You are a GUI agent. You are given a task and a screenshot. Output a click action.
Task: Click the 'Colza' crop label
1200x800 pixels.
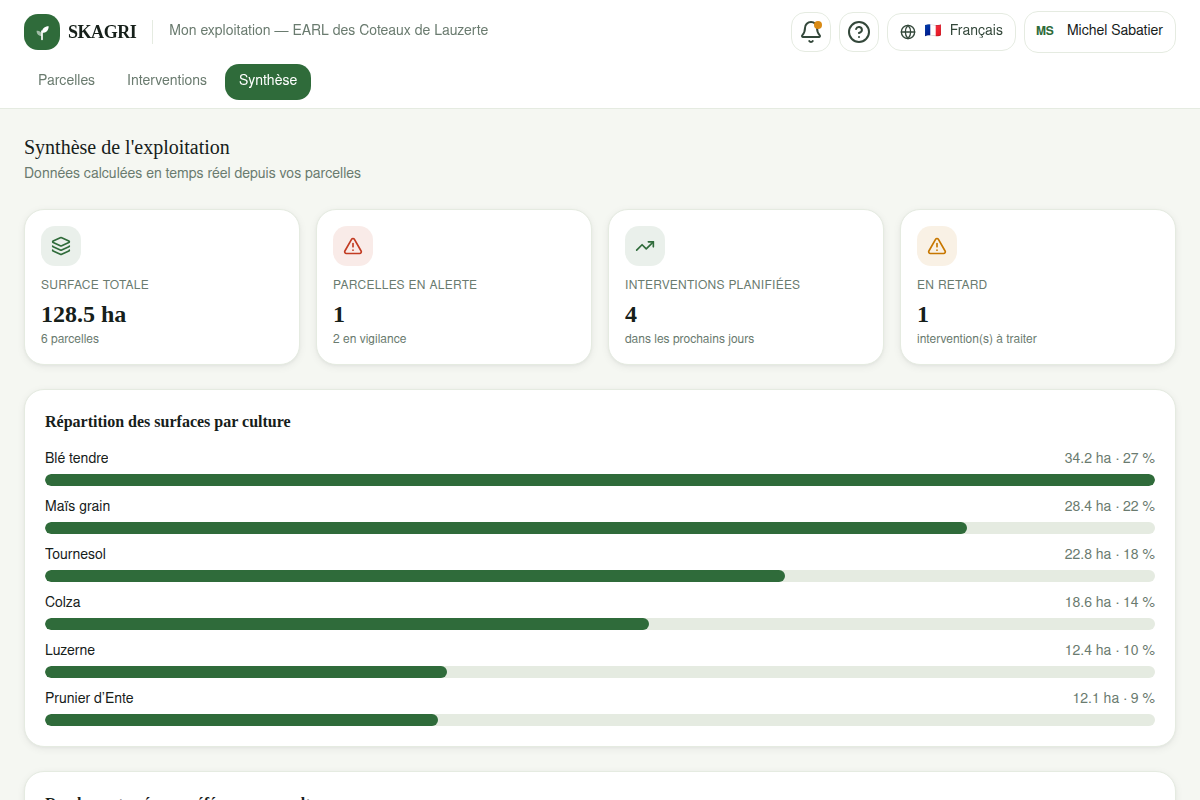tap(63, 602)
